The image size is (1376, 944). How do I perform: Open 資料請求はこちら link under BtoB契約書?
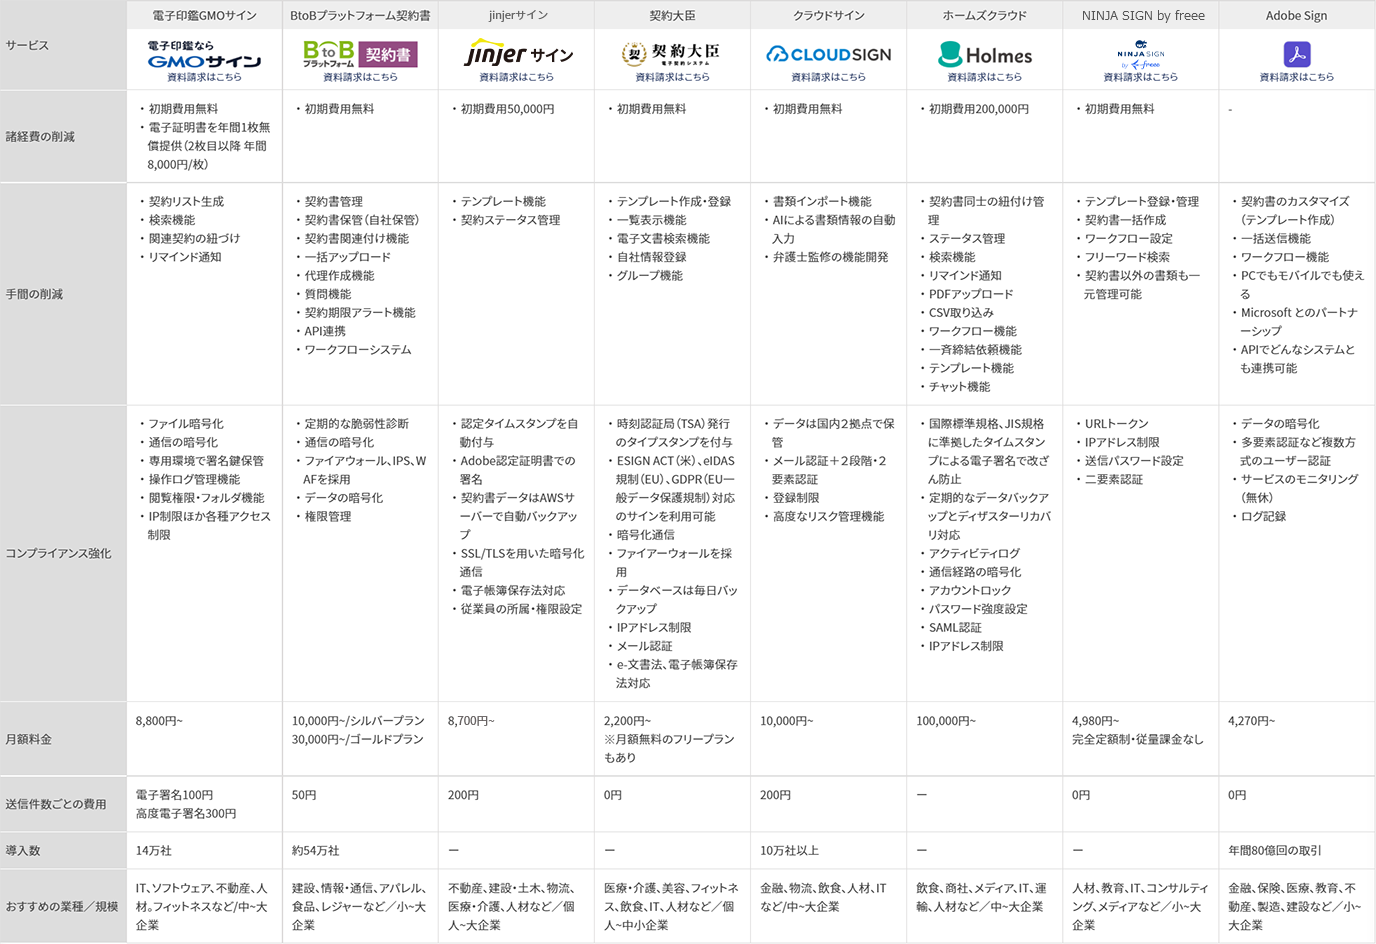pyautogui.click(x=360, y=77)
